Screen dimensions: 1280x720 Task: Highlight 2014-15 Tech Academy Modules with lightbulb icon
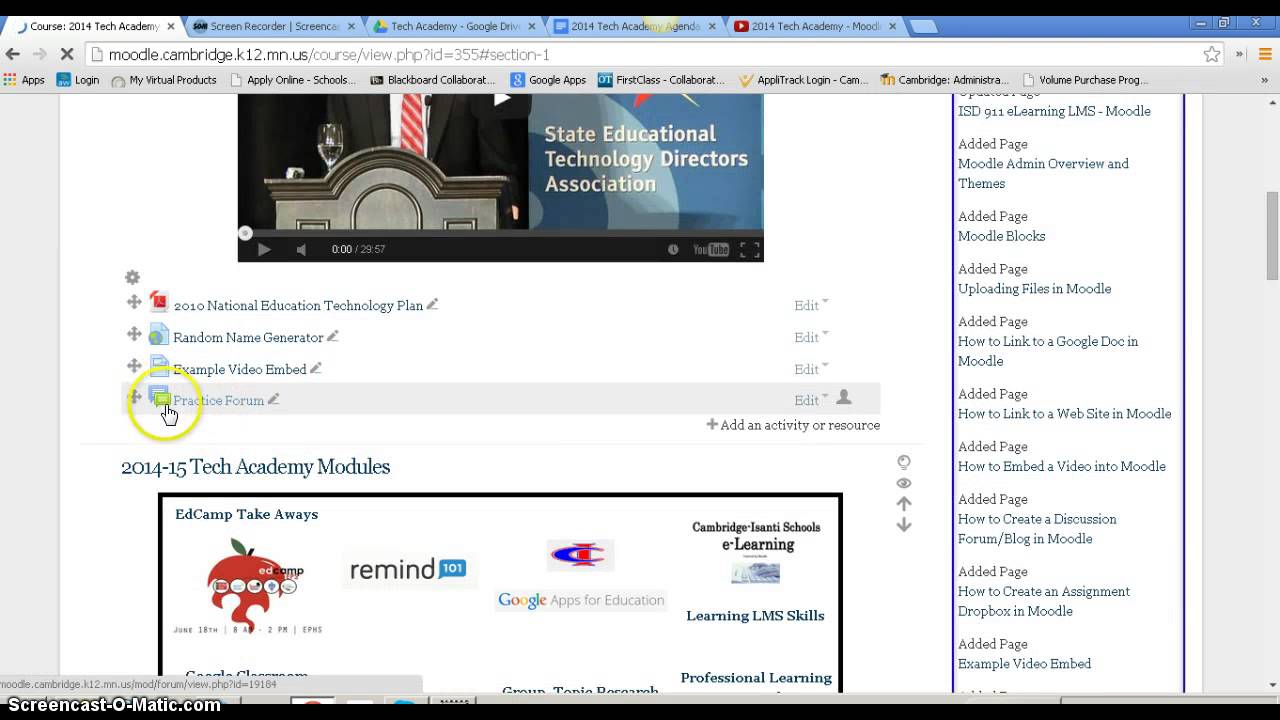(x=904, y=462)
